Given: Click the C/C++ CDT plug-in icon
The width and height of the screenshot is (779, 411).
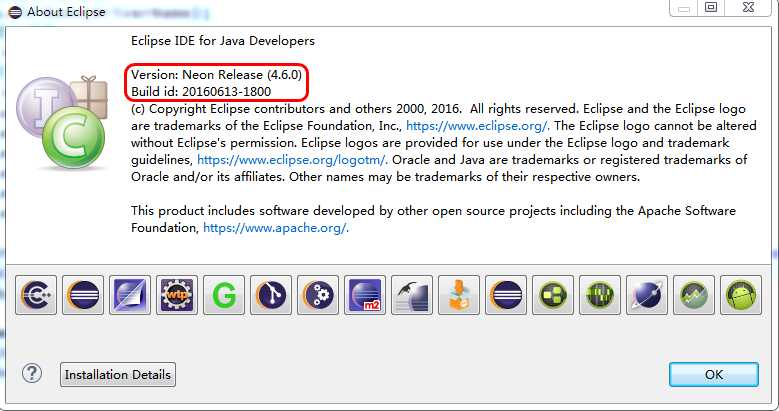Looking at the screenshot, I should 36,295.
